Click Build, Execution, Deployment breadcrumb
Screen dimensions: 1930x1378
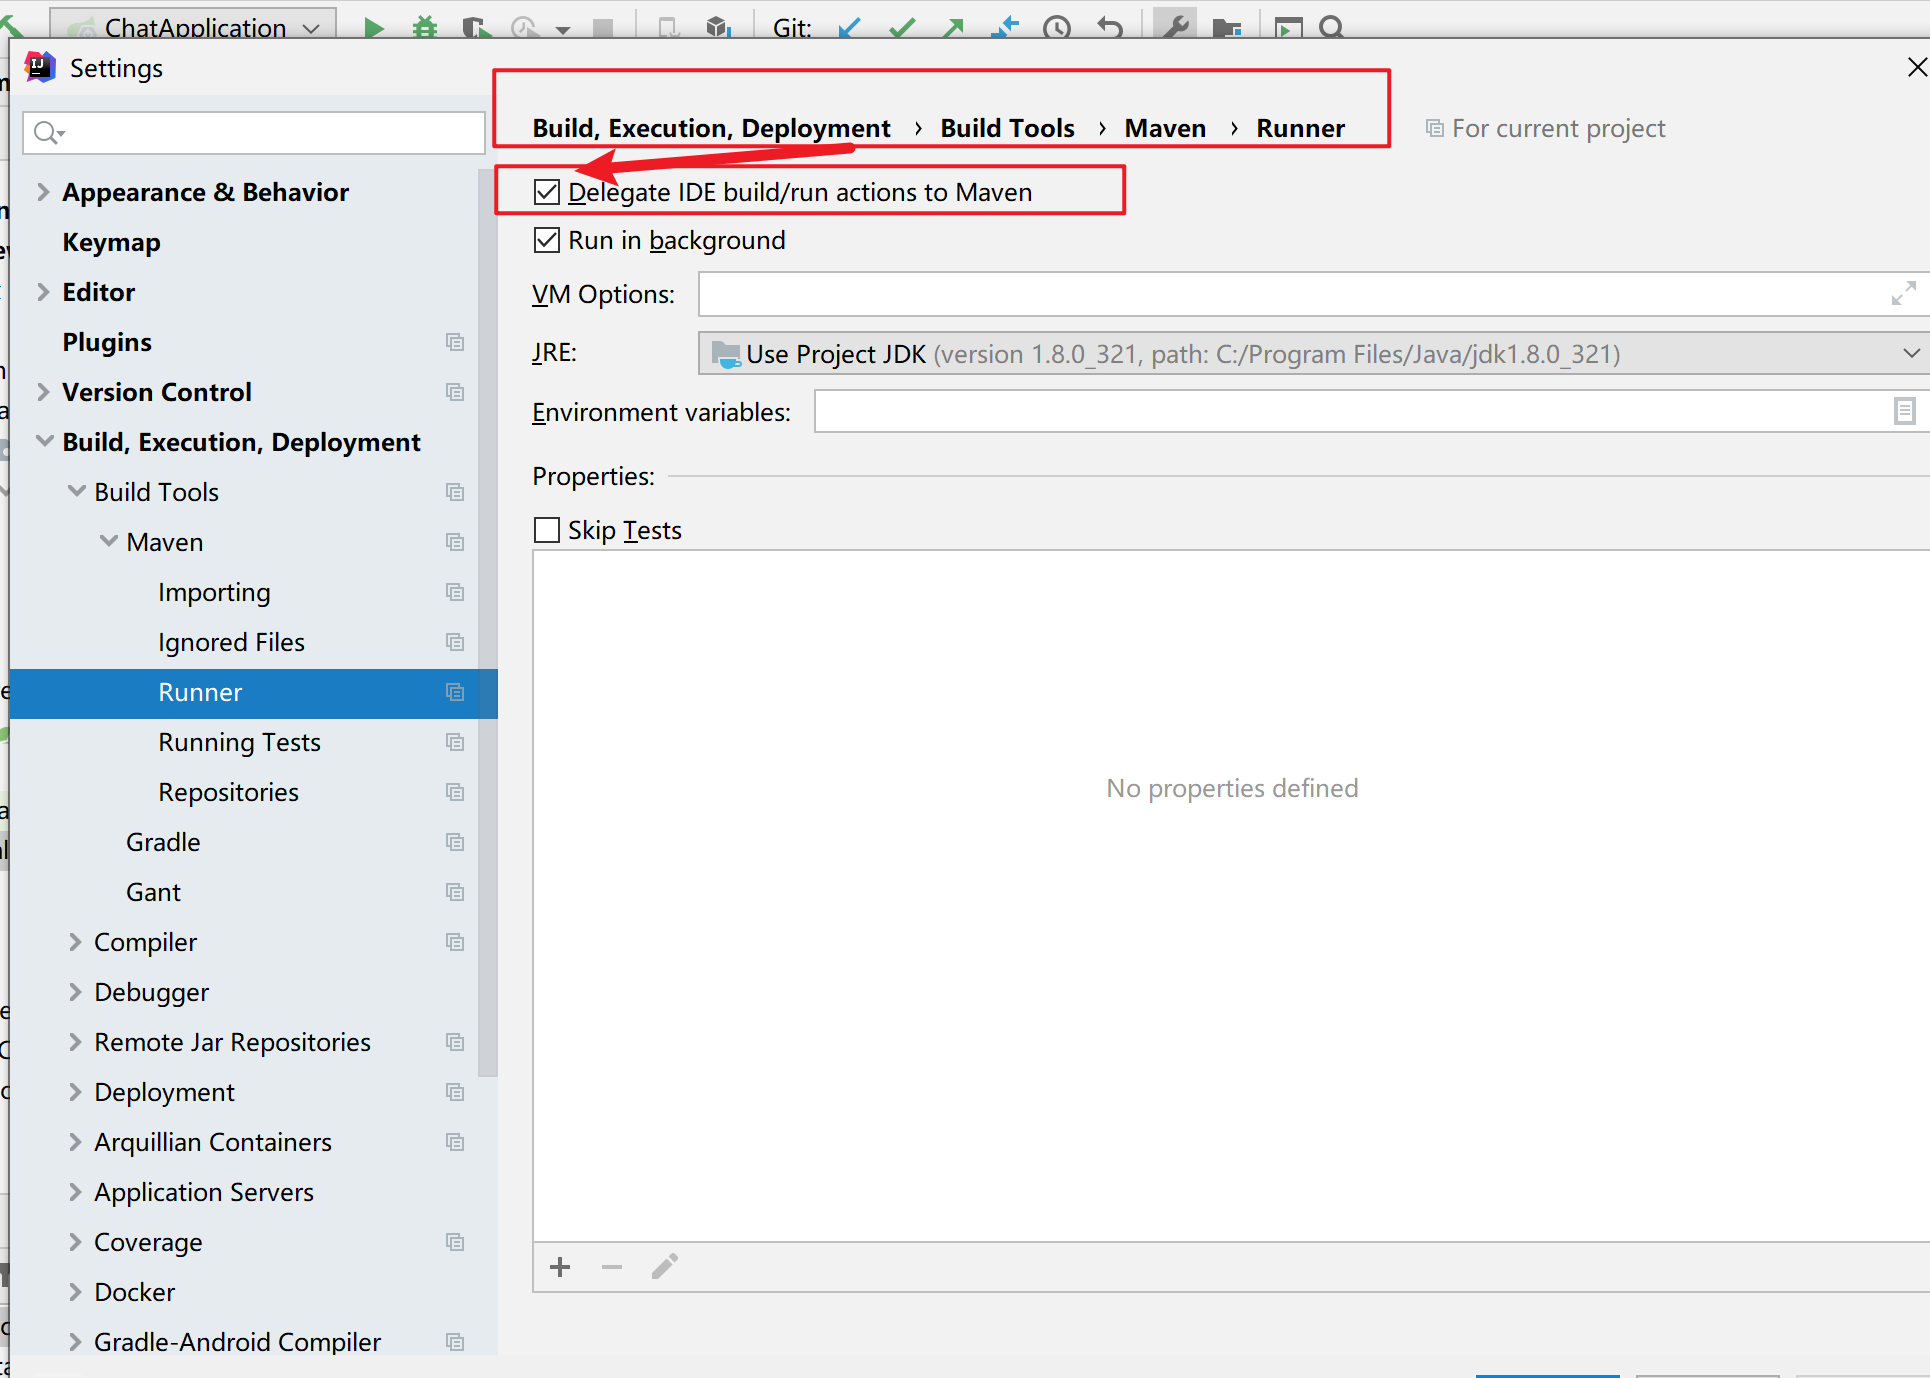711,128
